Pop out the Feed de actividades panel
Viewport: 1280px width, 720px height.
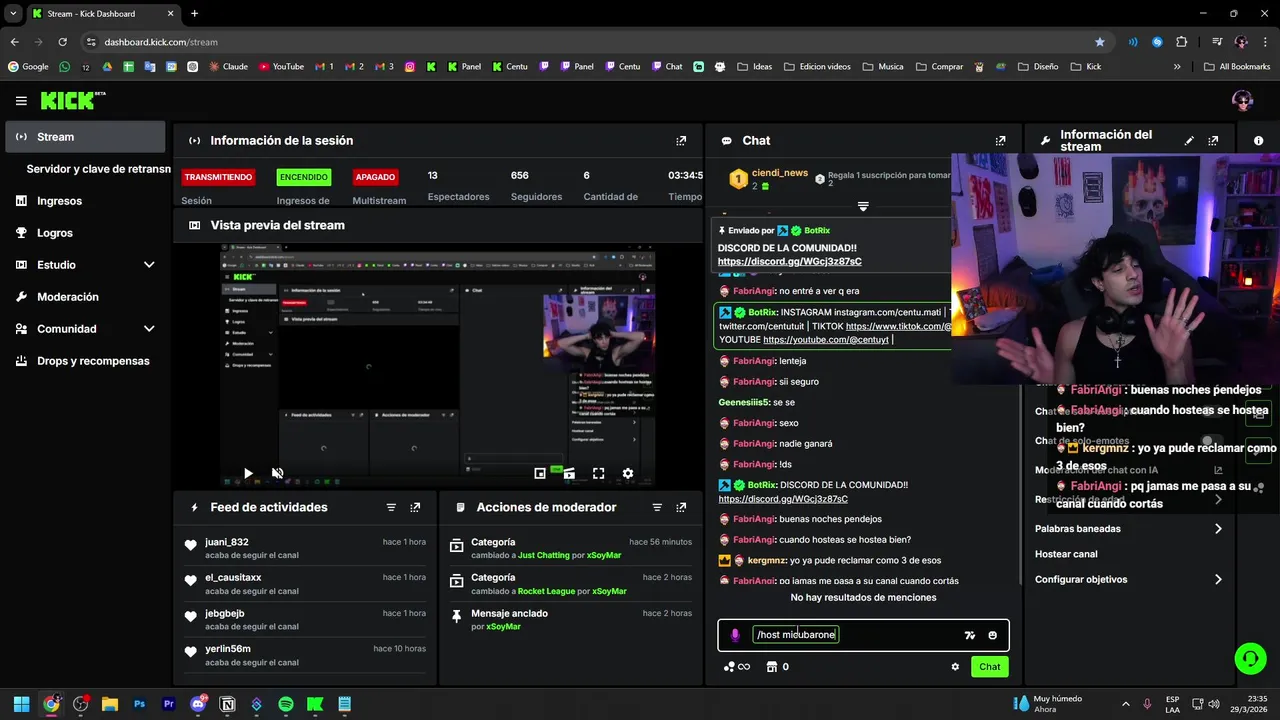415,507
